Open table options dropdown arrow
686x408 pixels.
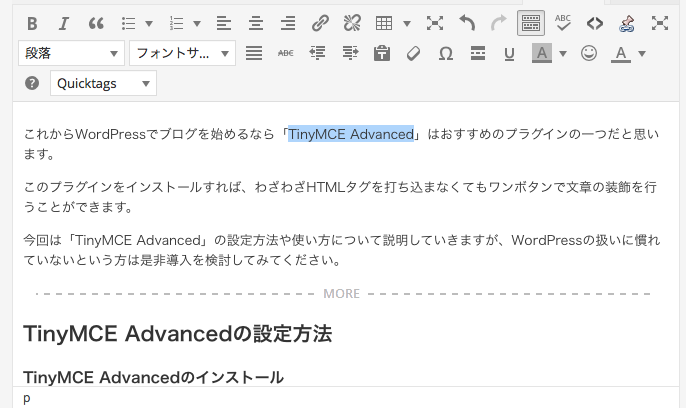(x=407, y=23)
